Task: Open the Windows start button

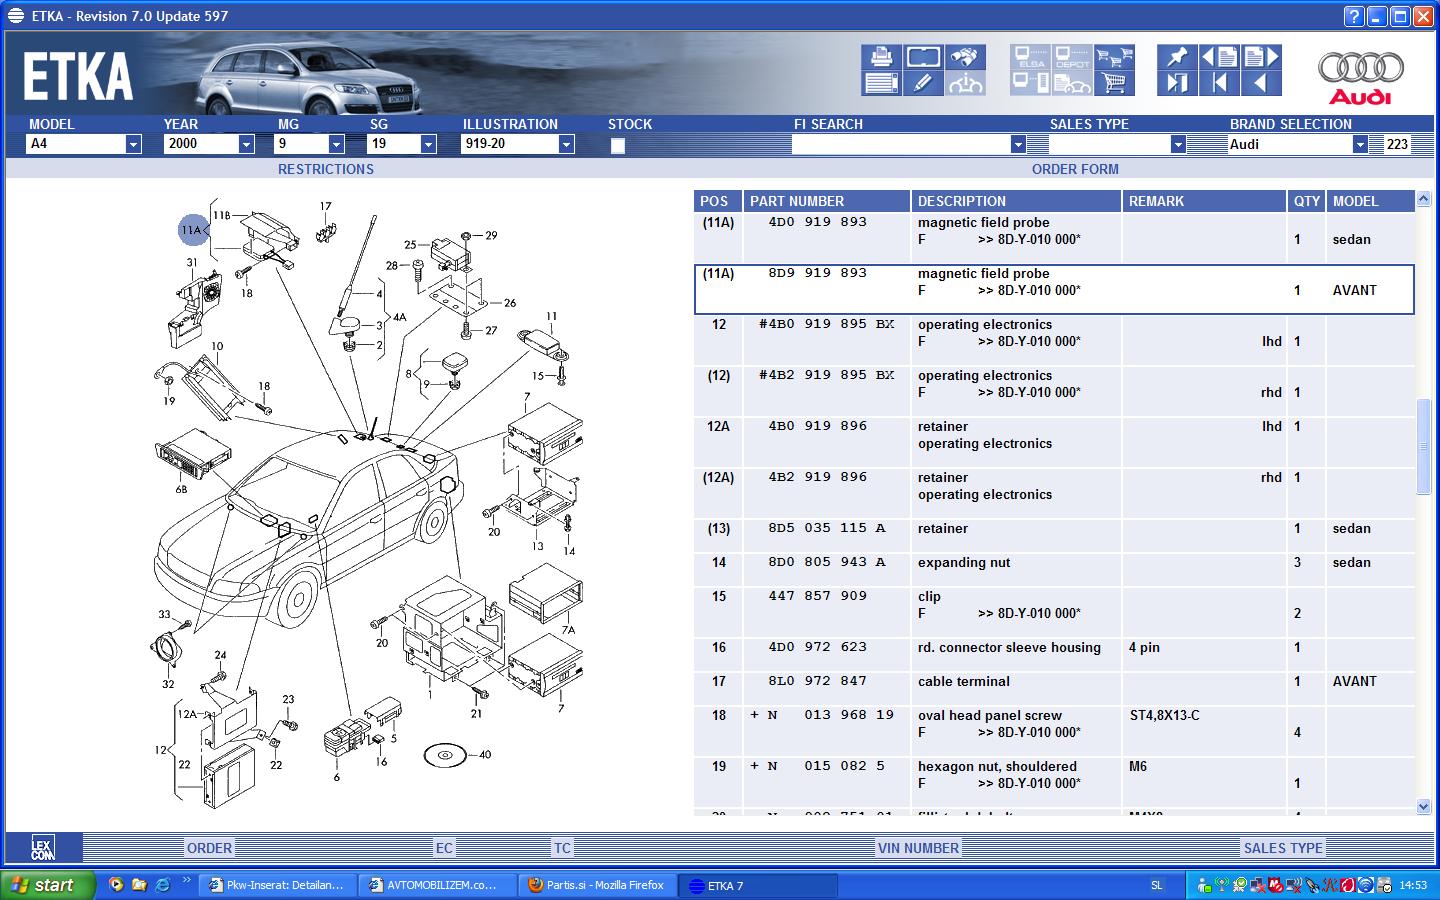Action: [47, 885]
